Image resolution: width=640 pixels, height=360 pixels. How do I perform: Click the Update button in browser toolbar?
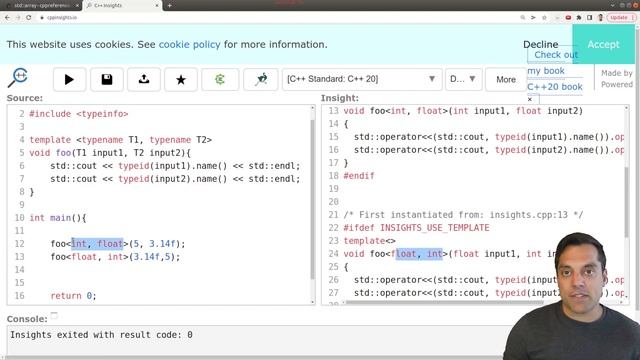click(x=622, y=18)
